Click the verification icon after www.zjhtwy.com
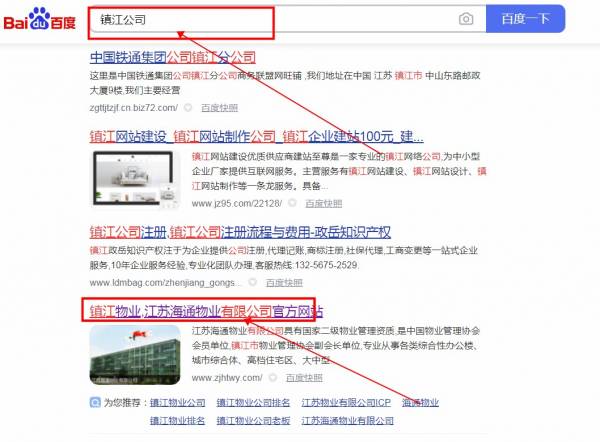600x442 pixels. coord(273,377)
